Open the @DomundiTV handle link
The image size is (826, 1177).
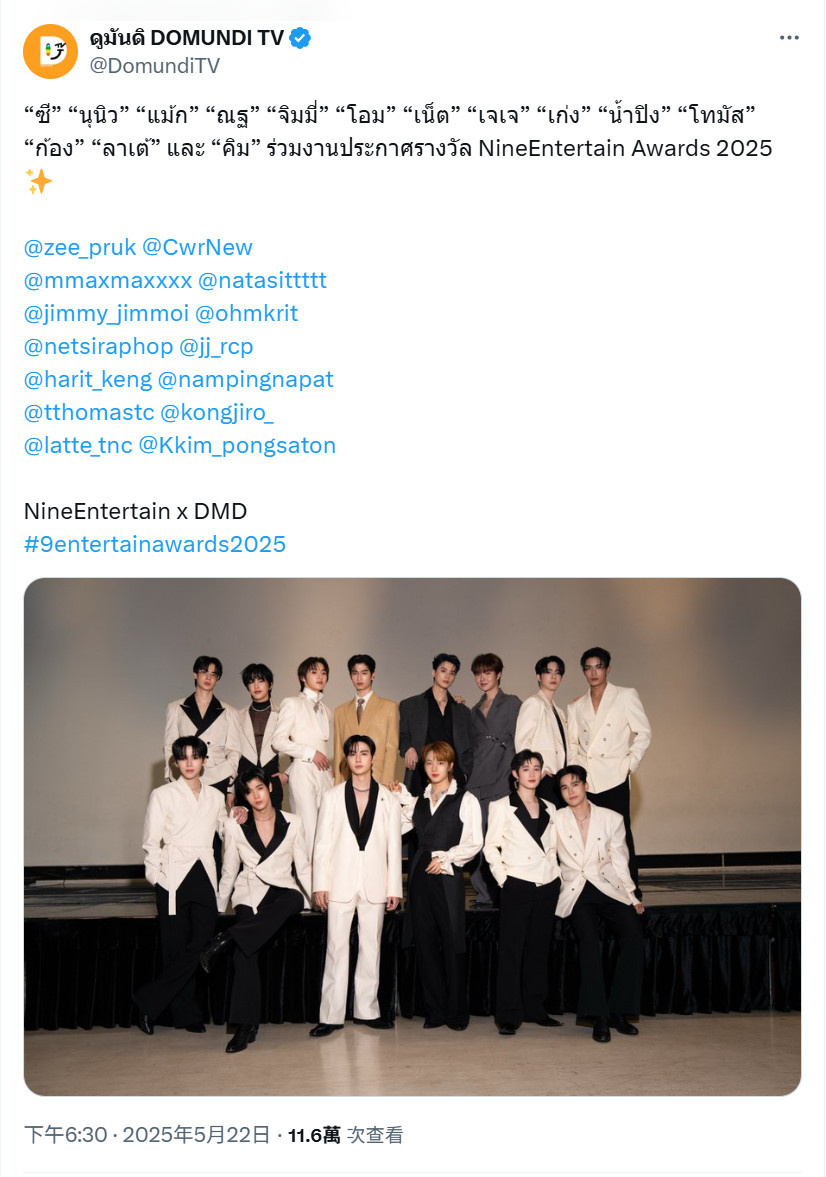[155, 66]
